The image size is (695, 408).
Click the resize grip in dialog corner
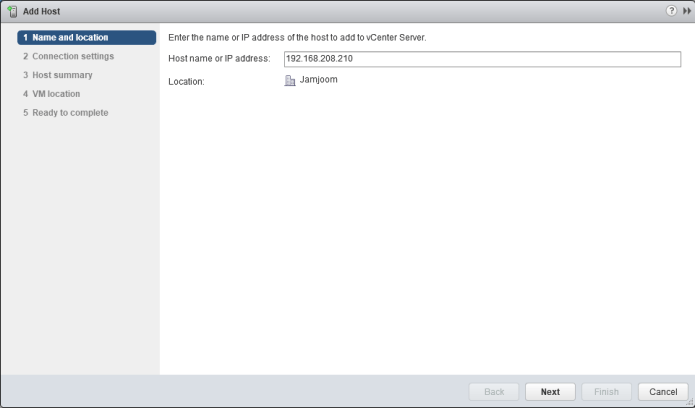click(x=689, y=402)
